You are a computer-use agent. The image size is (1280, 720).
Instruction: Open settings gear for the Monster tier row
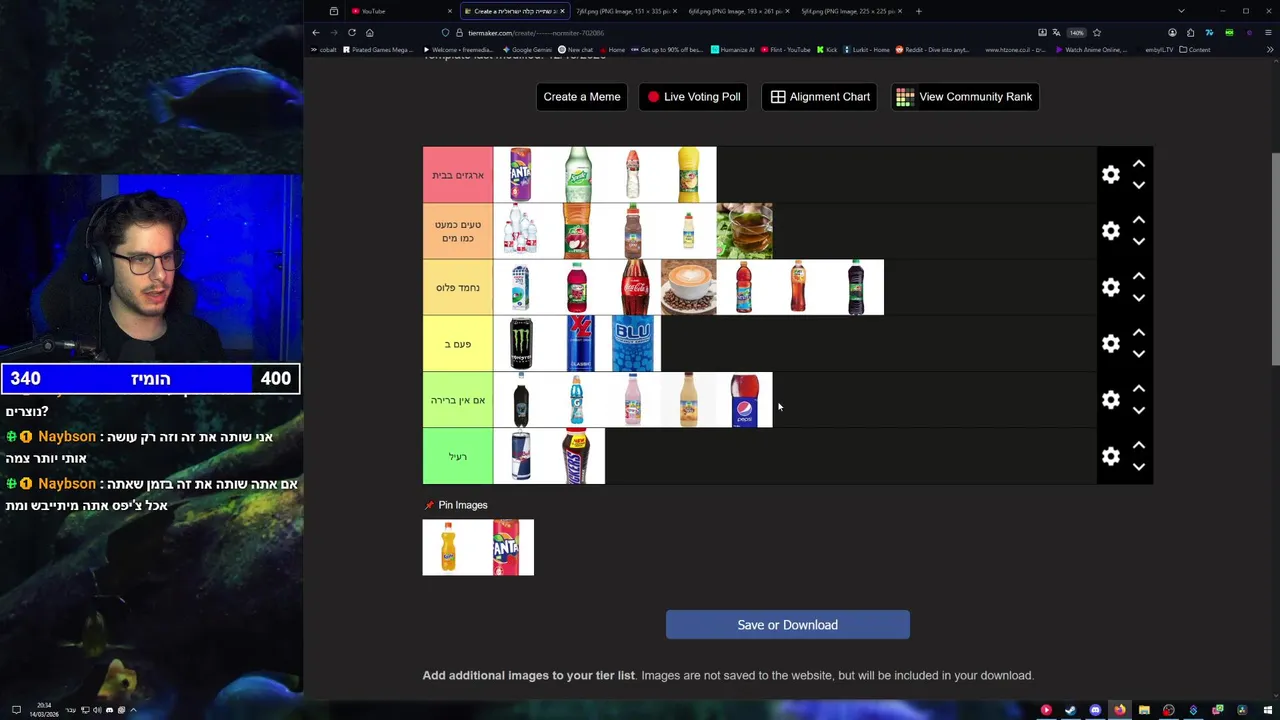[x=1111, y=344]
